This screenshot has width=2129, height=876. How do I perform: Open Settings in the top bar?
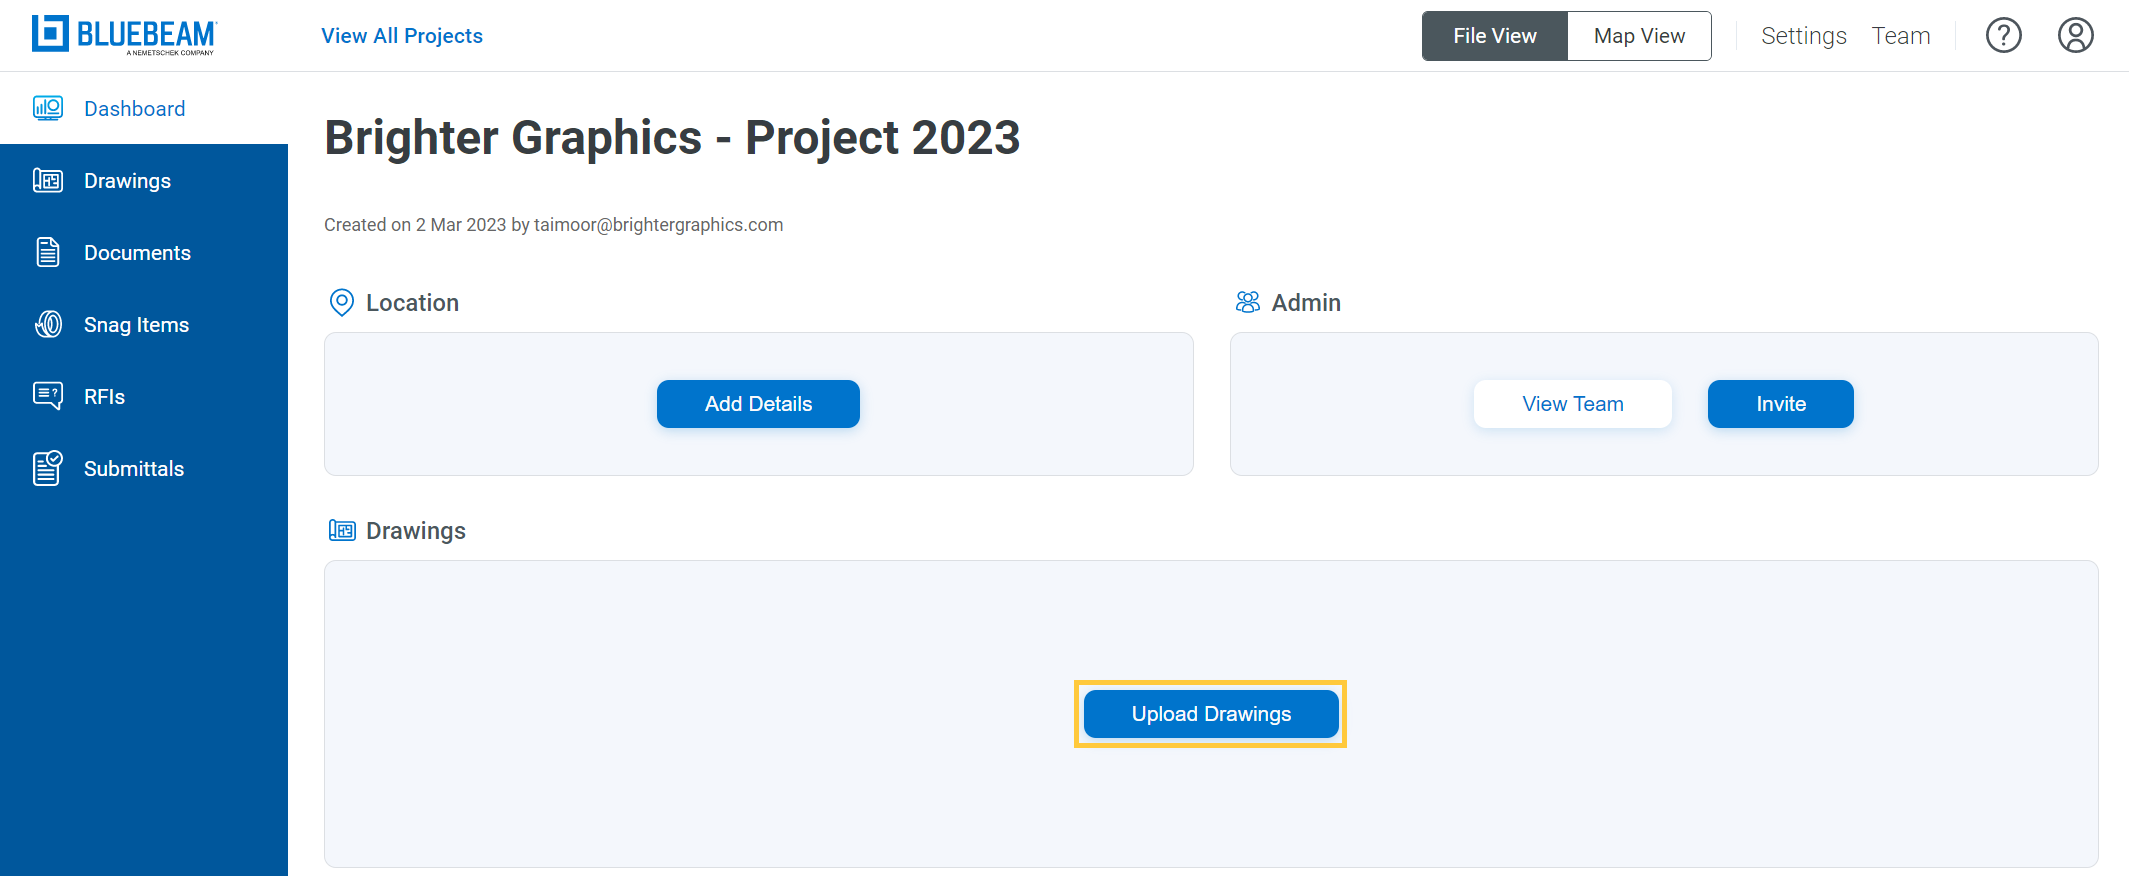click(1803, 36)
